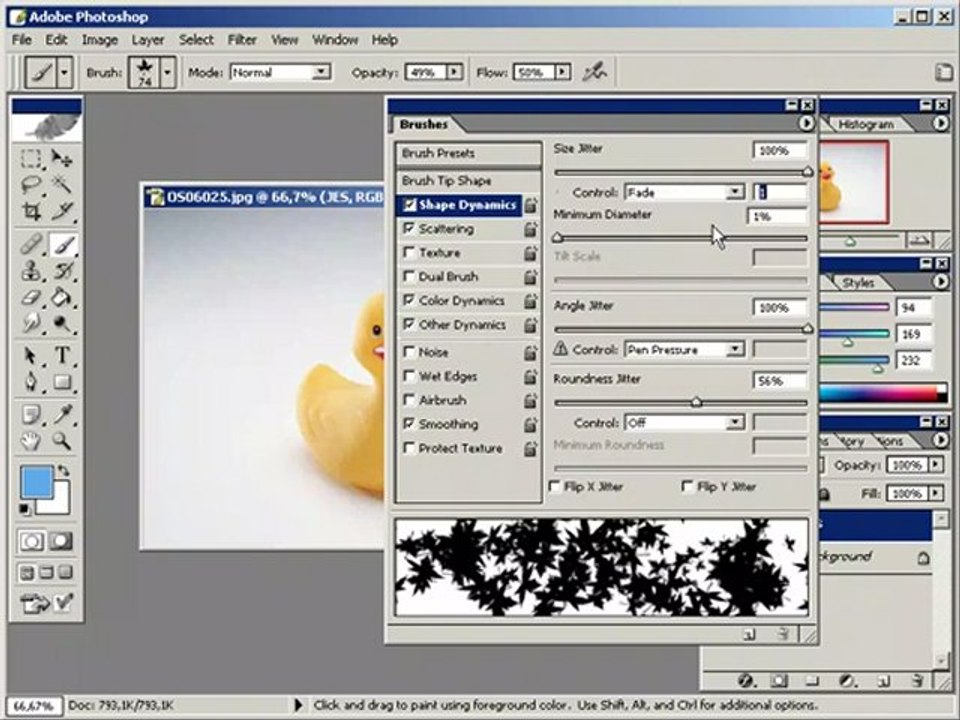Select the Rectangle shape tool
Screen dimensions: 960x720
[62, 382]
